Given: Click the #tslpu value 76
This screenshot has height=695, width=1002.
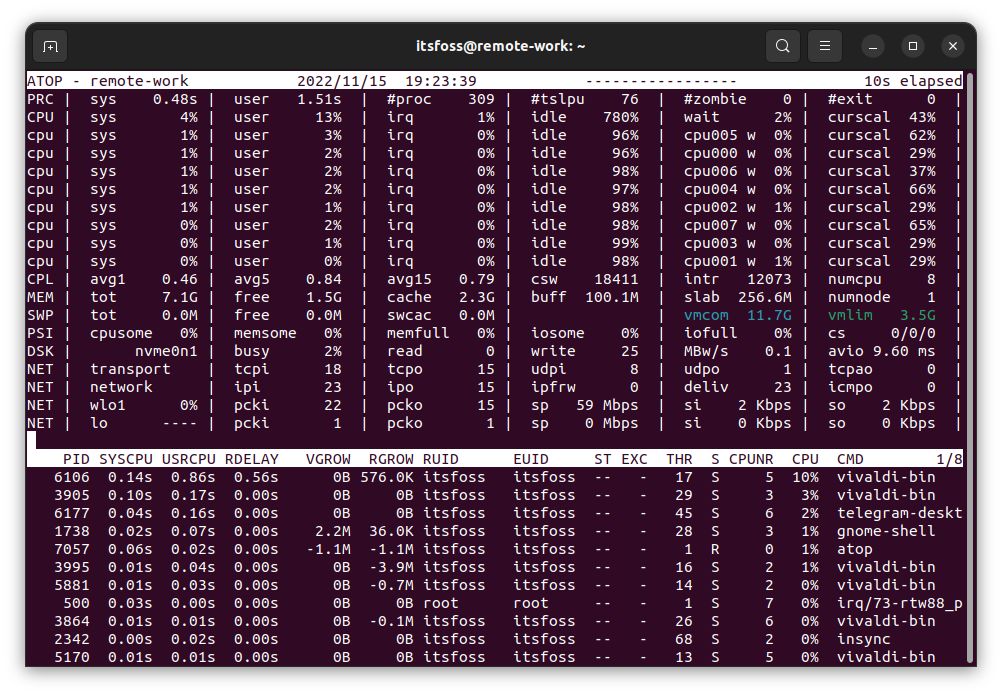Looking at the screenshot, I should pyautogui.click(x=630, y=99).
